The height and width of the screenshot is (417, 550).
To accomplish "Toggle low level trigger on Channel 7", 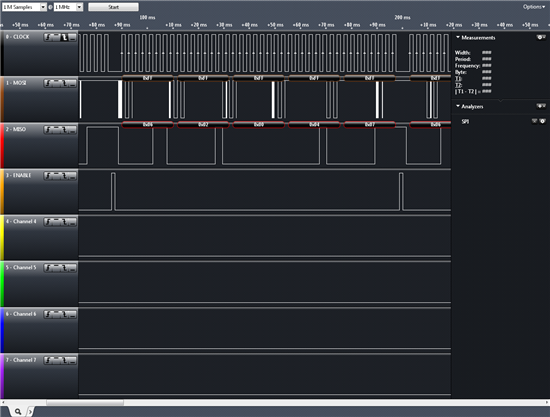I will [72, 360].
